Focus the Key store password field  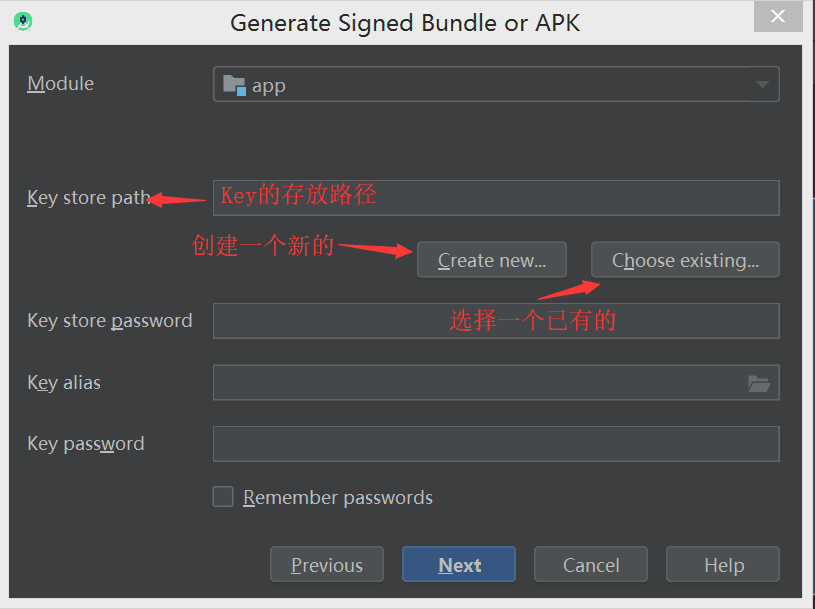coord(496,321)
